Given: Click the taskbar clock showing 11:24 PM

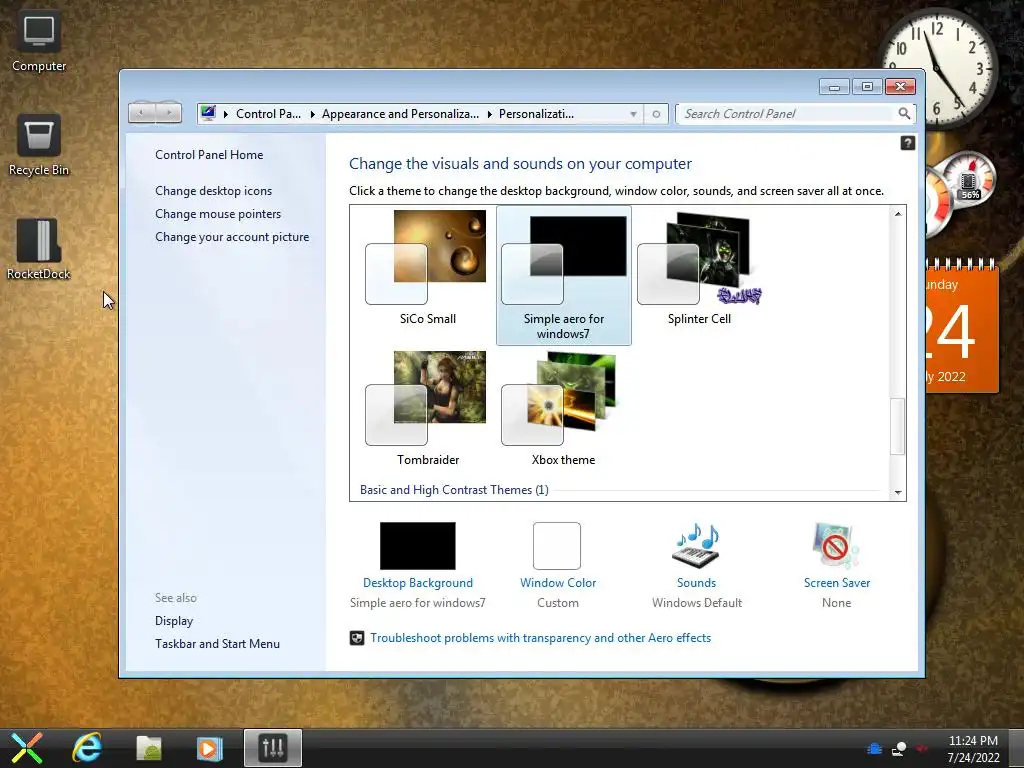Looking at the screenshot, I should point(973,748).
